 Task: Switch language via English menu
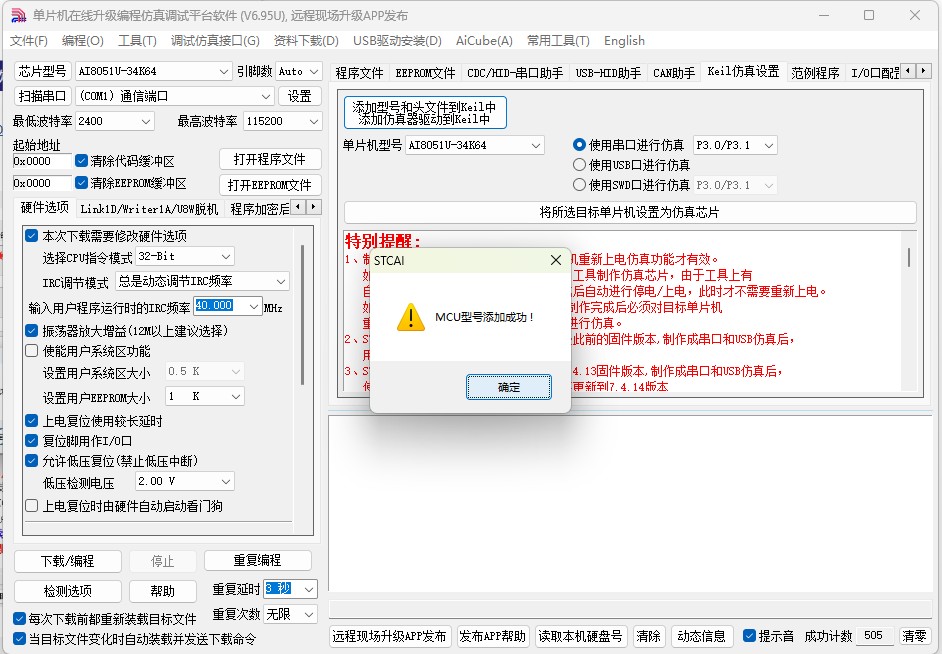pos(624,41)
